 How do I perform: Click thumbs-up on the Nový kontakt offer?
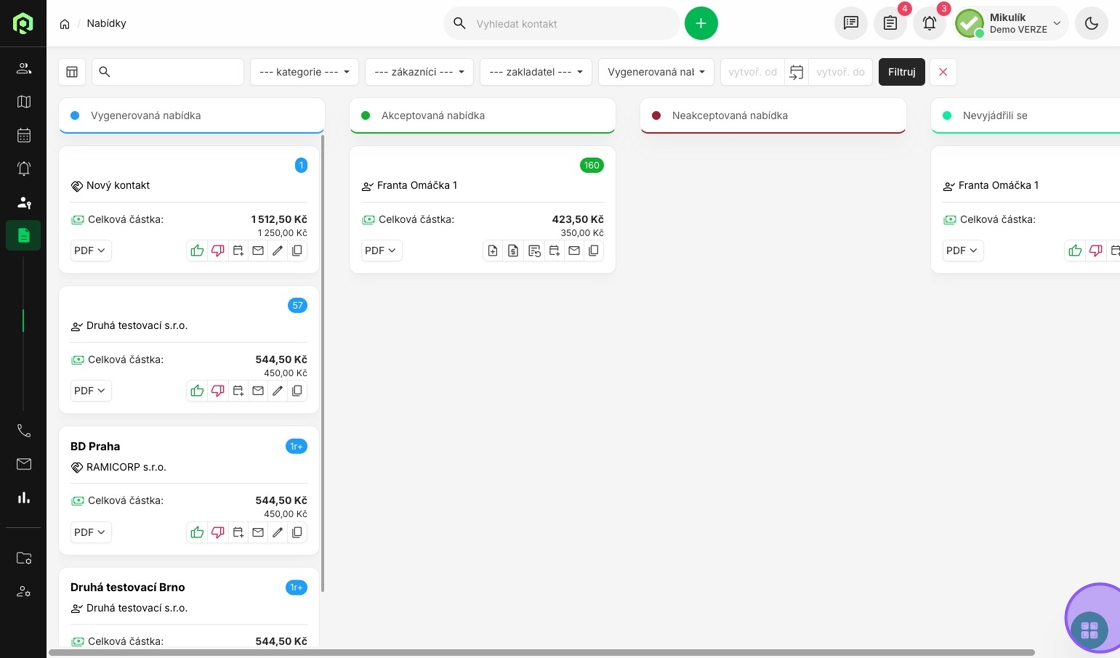(197, 251)
